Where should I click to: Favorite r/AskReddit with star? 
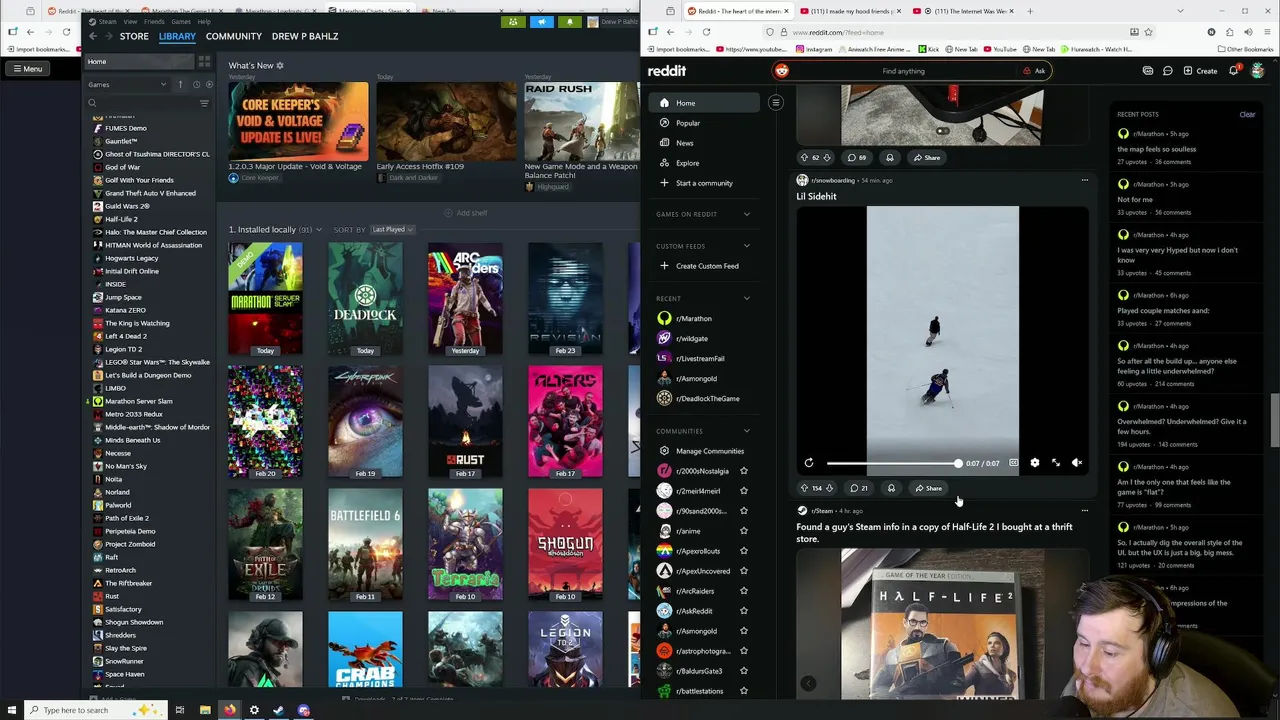tap(743, 611)
